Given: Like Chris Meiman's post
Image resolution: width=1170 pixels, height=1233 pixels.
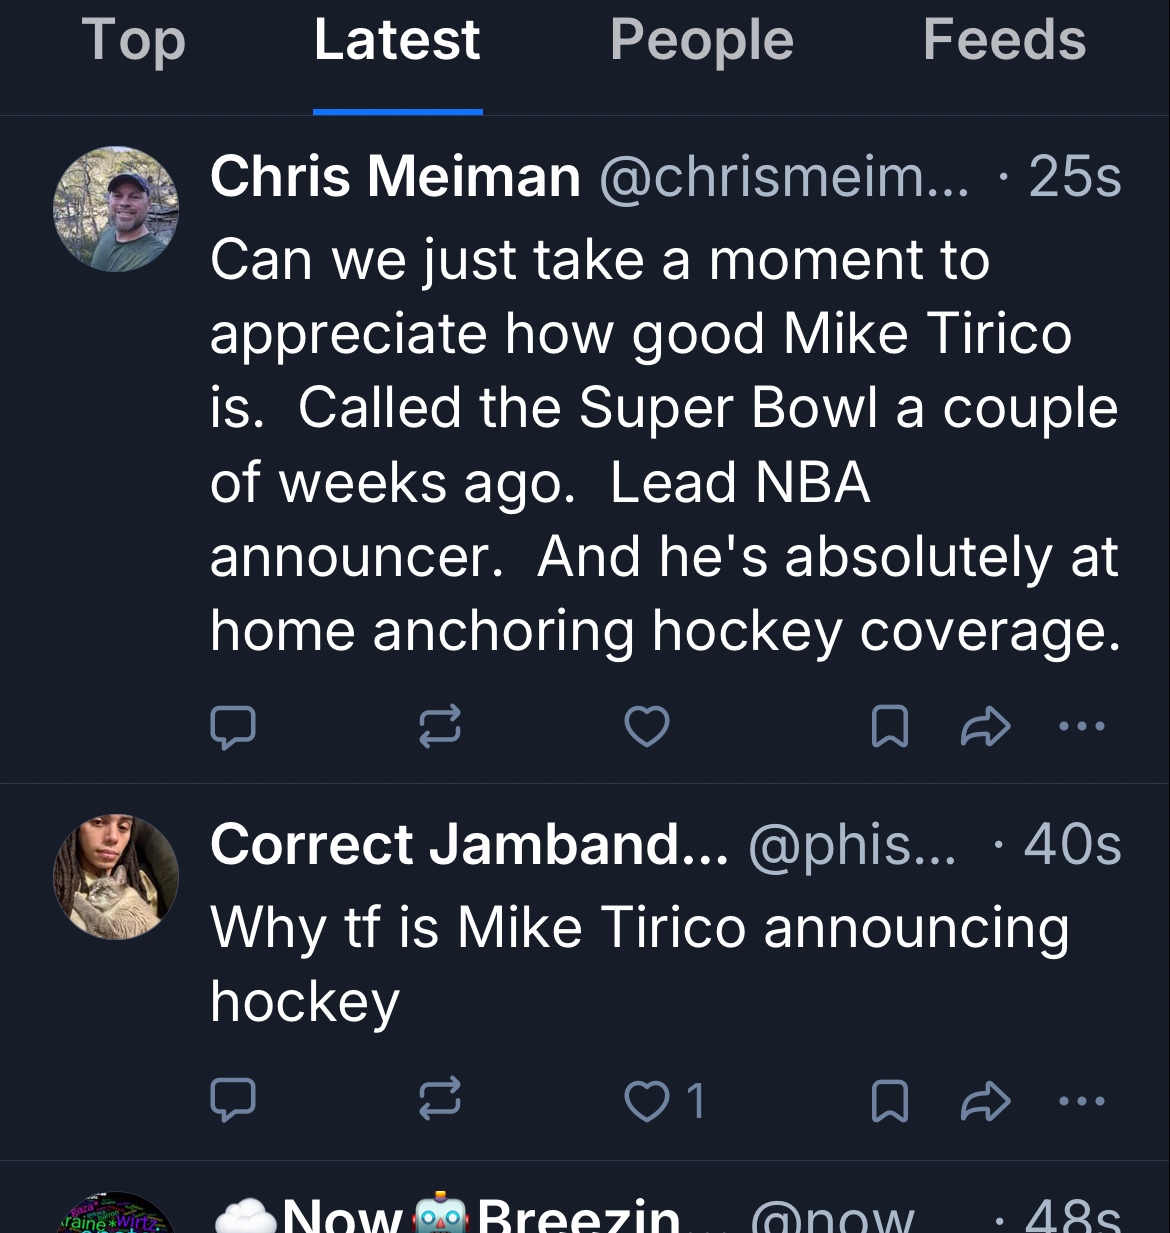Looking at the screenshot, I should pos(647,727).
